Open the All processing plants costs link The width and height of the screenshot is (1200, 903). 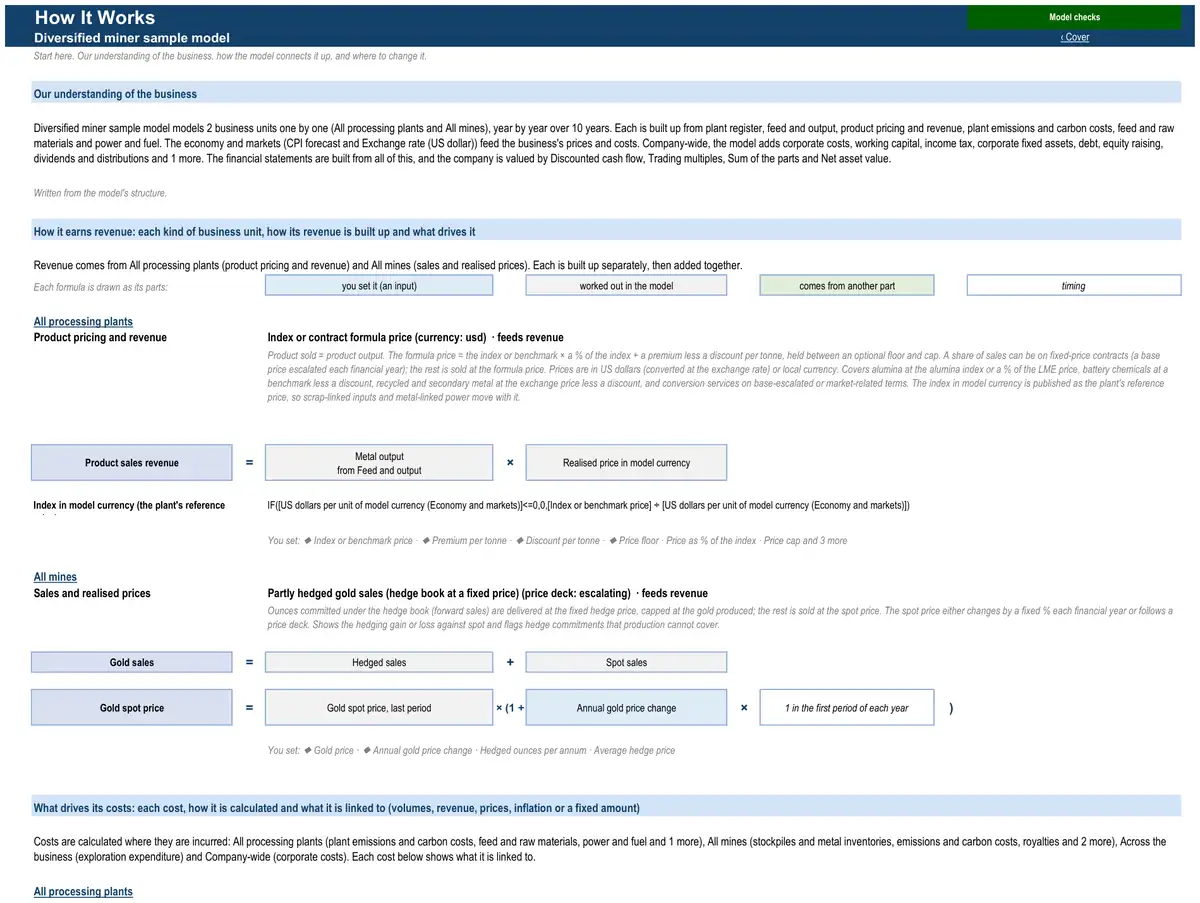coord(83,892)
